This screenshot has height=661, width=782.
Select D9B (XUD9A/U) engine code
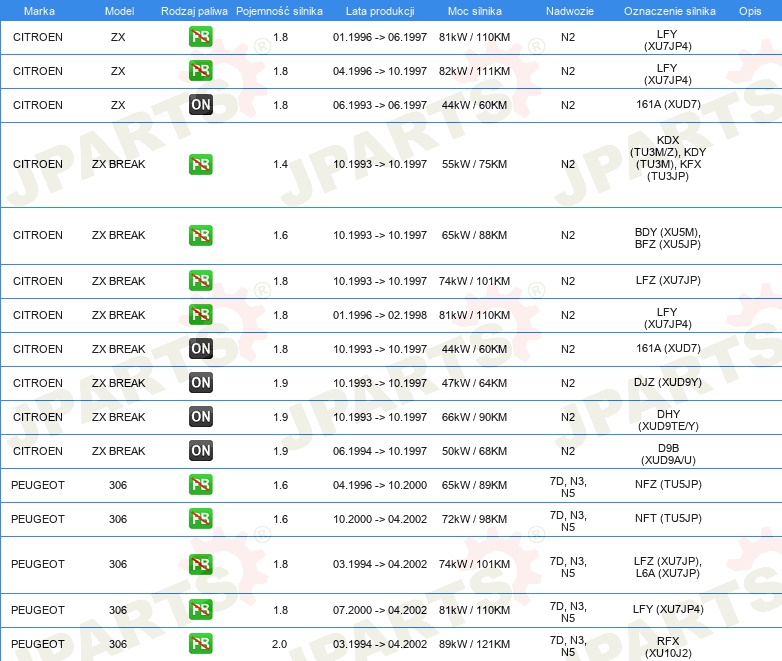click(668, 454)
